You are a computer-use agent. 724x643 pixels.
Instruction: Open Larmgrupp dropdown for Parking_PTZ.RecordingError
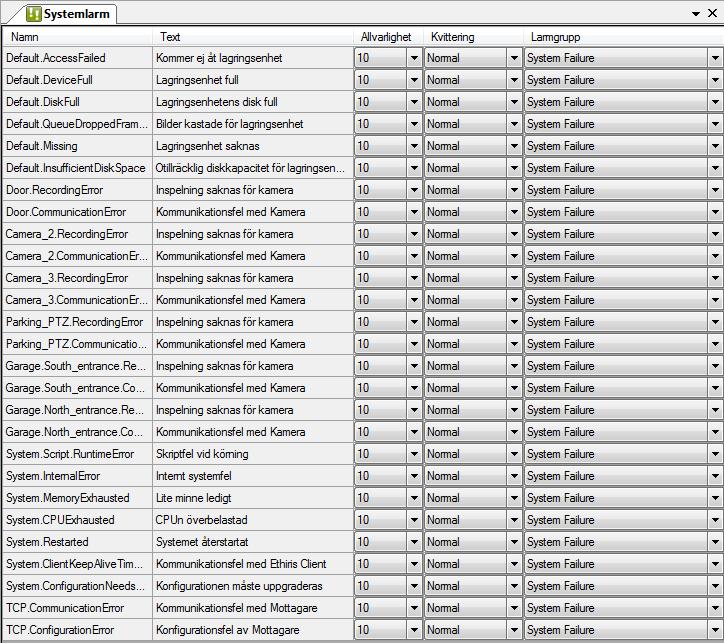tap(715, 322)
